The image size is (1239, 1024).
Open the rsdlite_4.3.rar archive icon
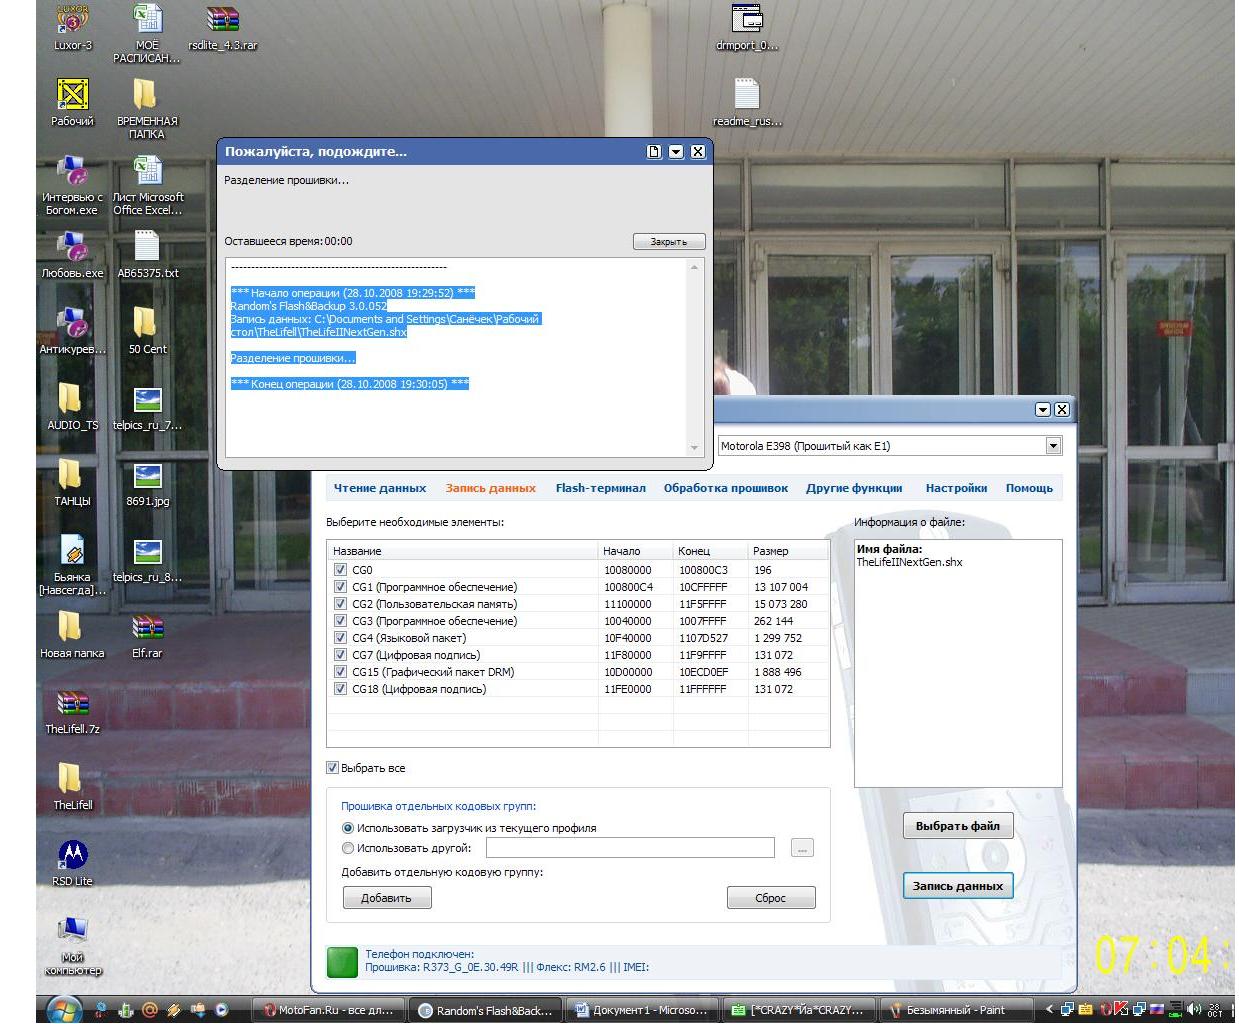pos(223,28)
